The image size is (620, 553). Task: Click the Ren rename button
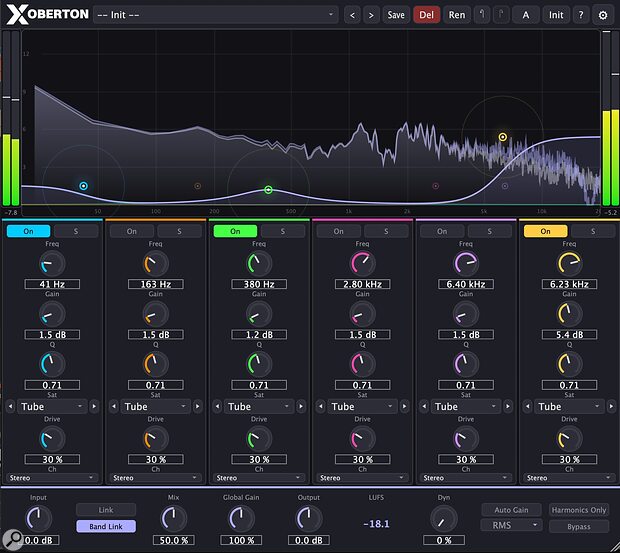pos(457,15)
